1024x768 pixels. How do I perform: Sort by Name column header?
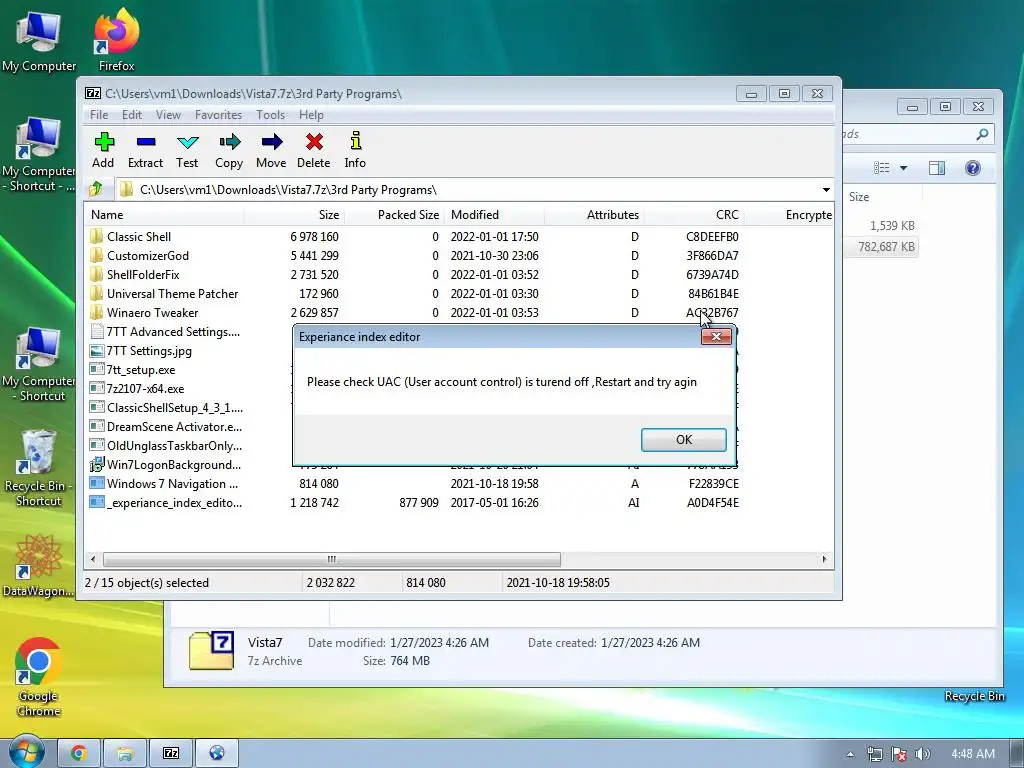[165, 214]
